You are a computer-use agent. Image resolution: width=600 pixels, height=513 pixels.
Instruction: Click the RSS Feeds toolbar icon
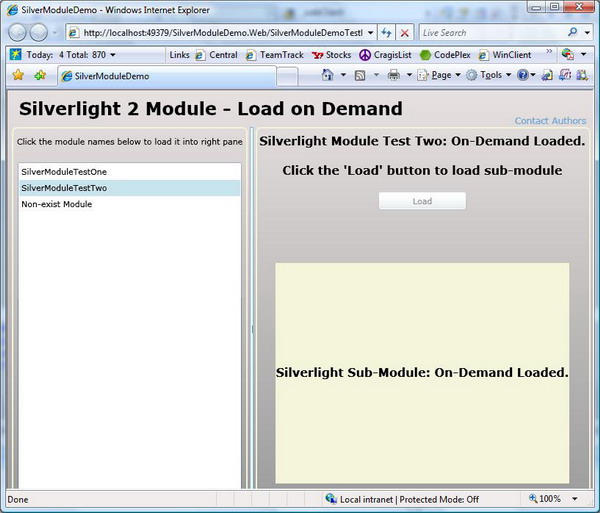pyautogui.click(x=360, y=75)
